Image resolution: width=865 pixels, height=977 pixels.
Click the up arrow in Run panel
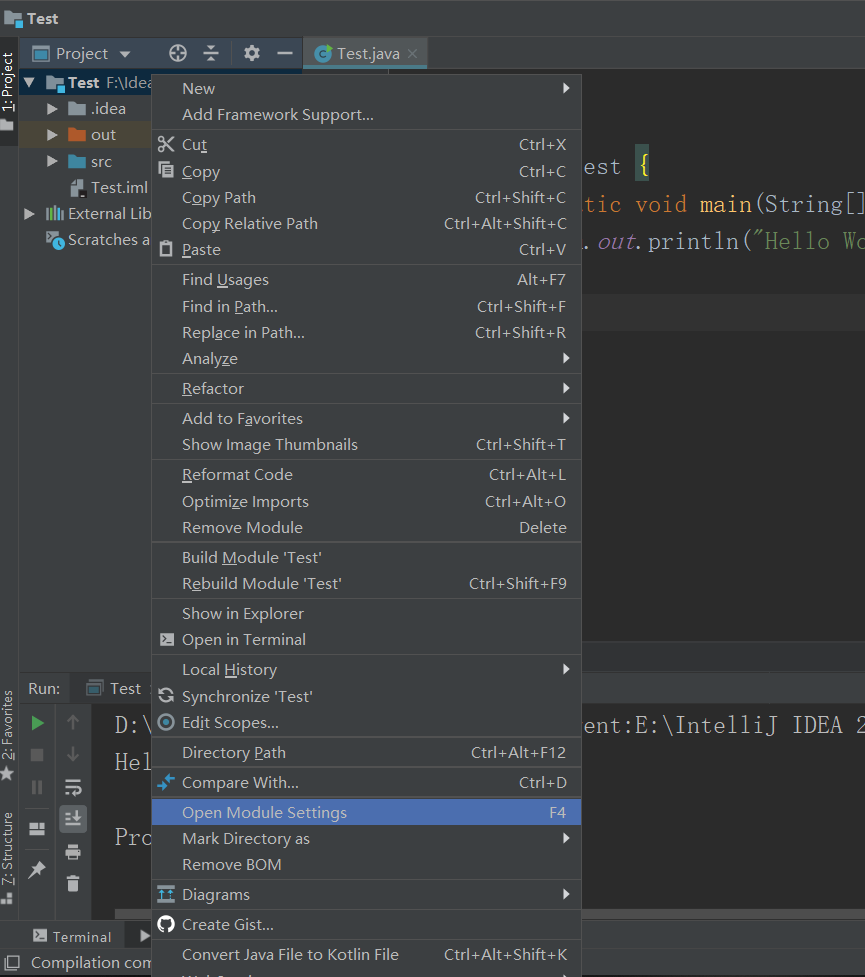pyautogui.click(x=73, y=722)
